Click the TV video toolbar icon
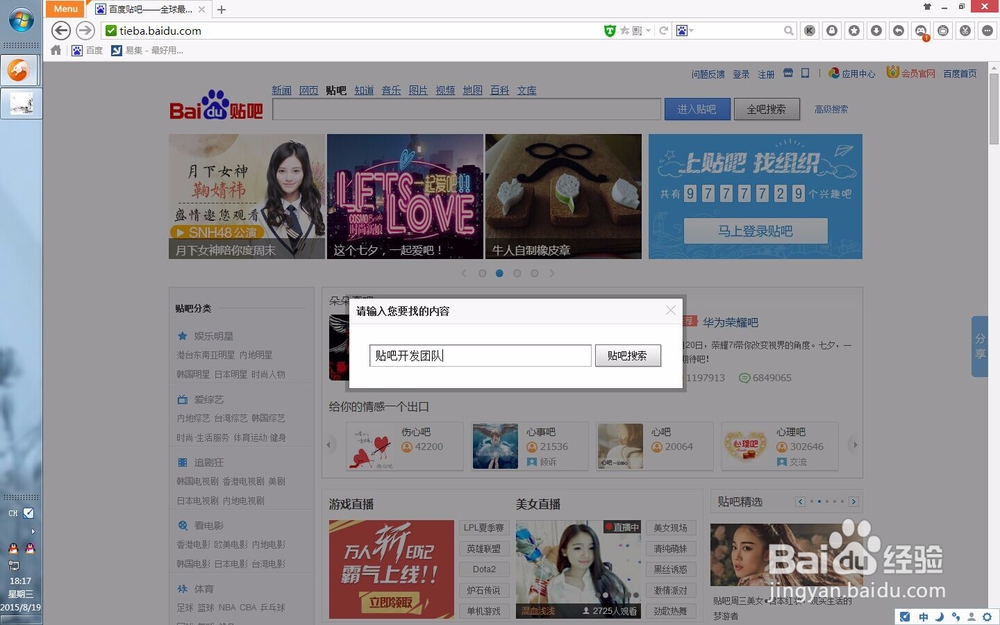 tap(943, 31)
